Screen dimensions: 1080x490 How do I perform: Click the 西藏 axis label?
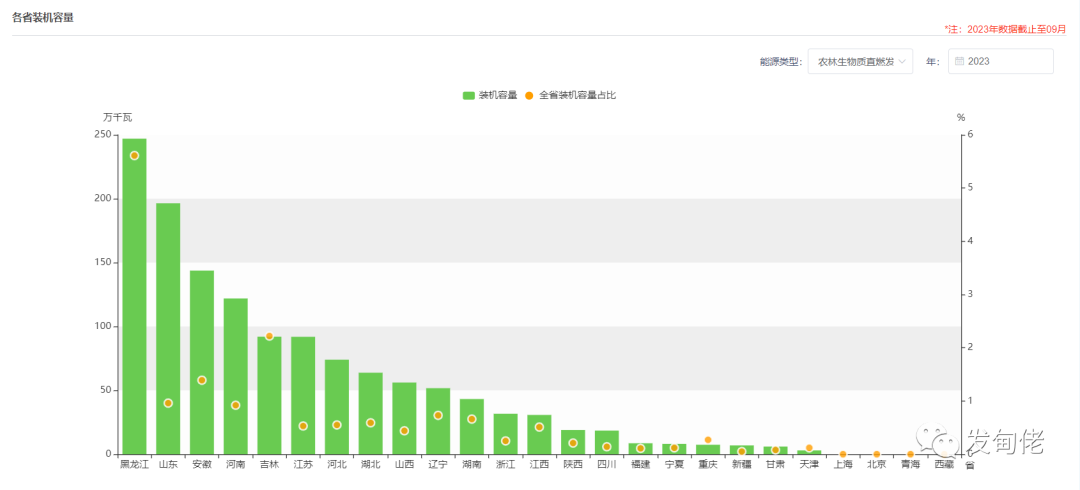(944, 465)
